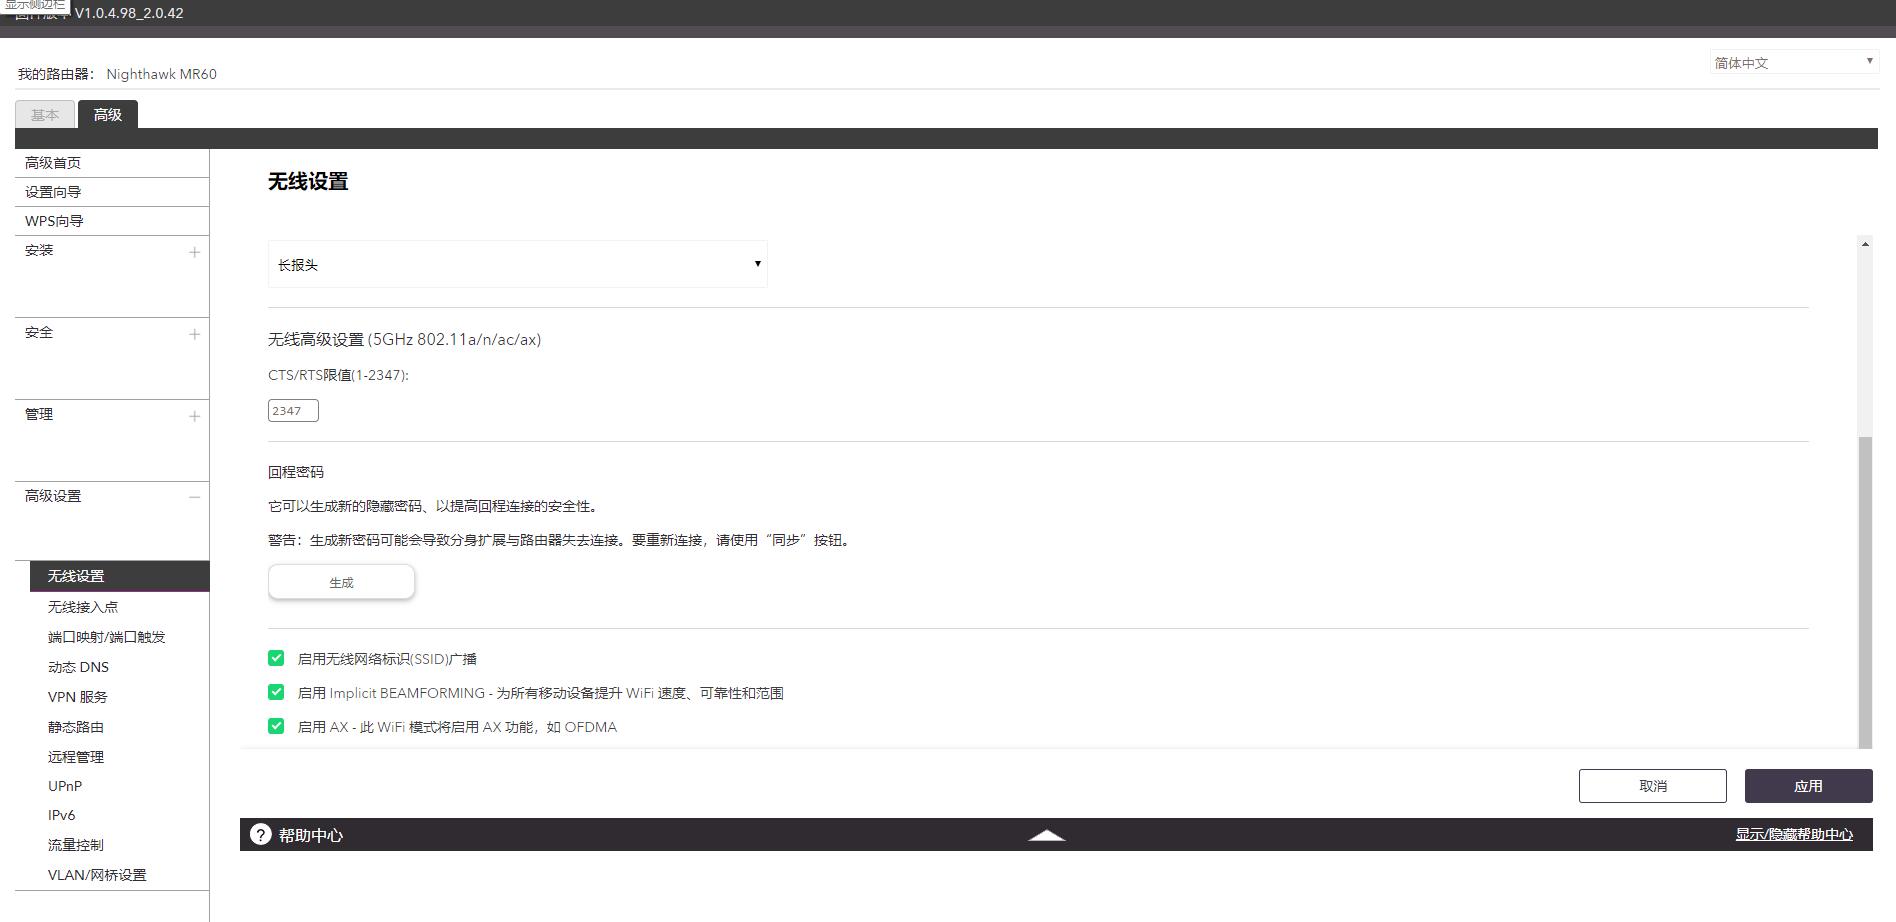Select the 高级 tab
1896x922 pixels.
coord(108,114)
